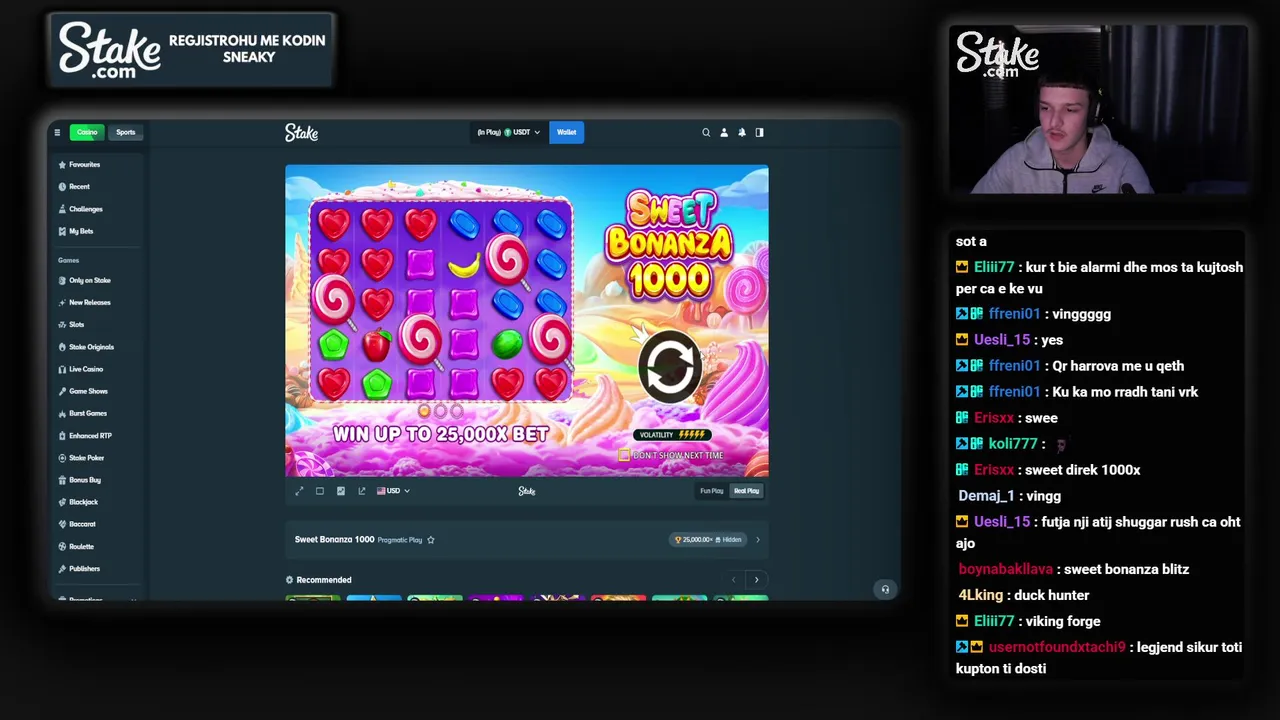This screenshot has height=720, width=1280.
Task: Click the Recommended section heading
Action: click(323, 580)
